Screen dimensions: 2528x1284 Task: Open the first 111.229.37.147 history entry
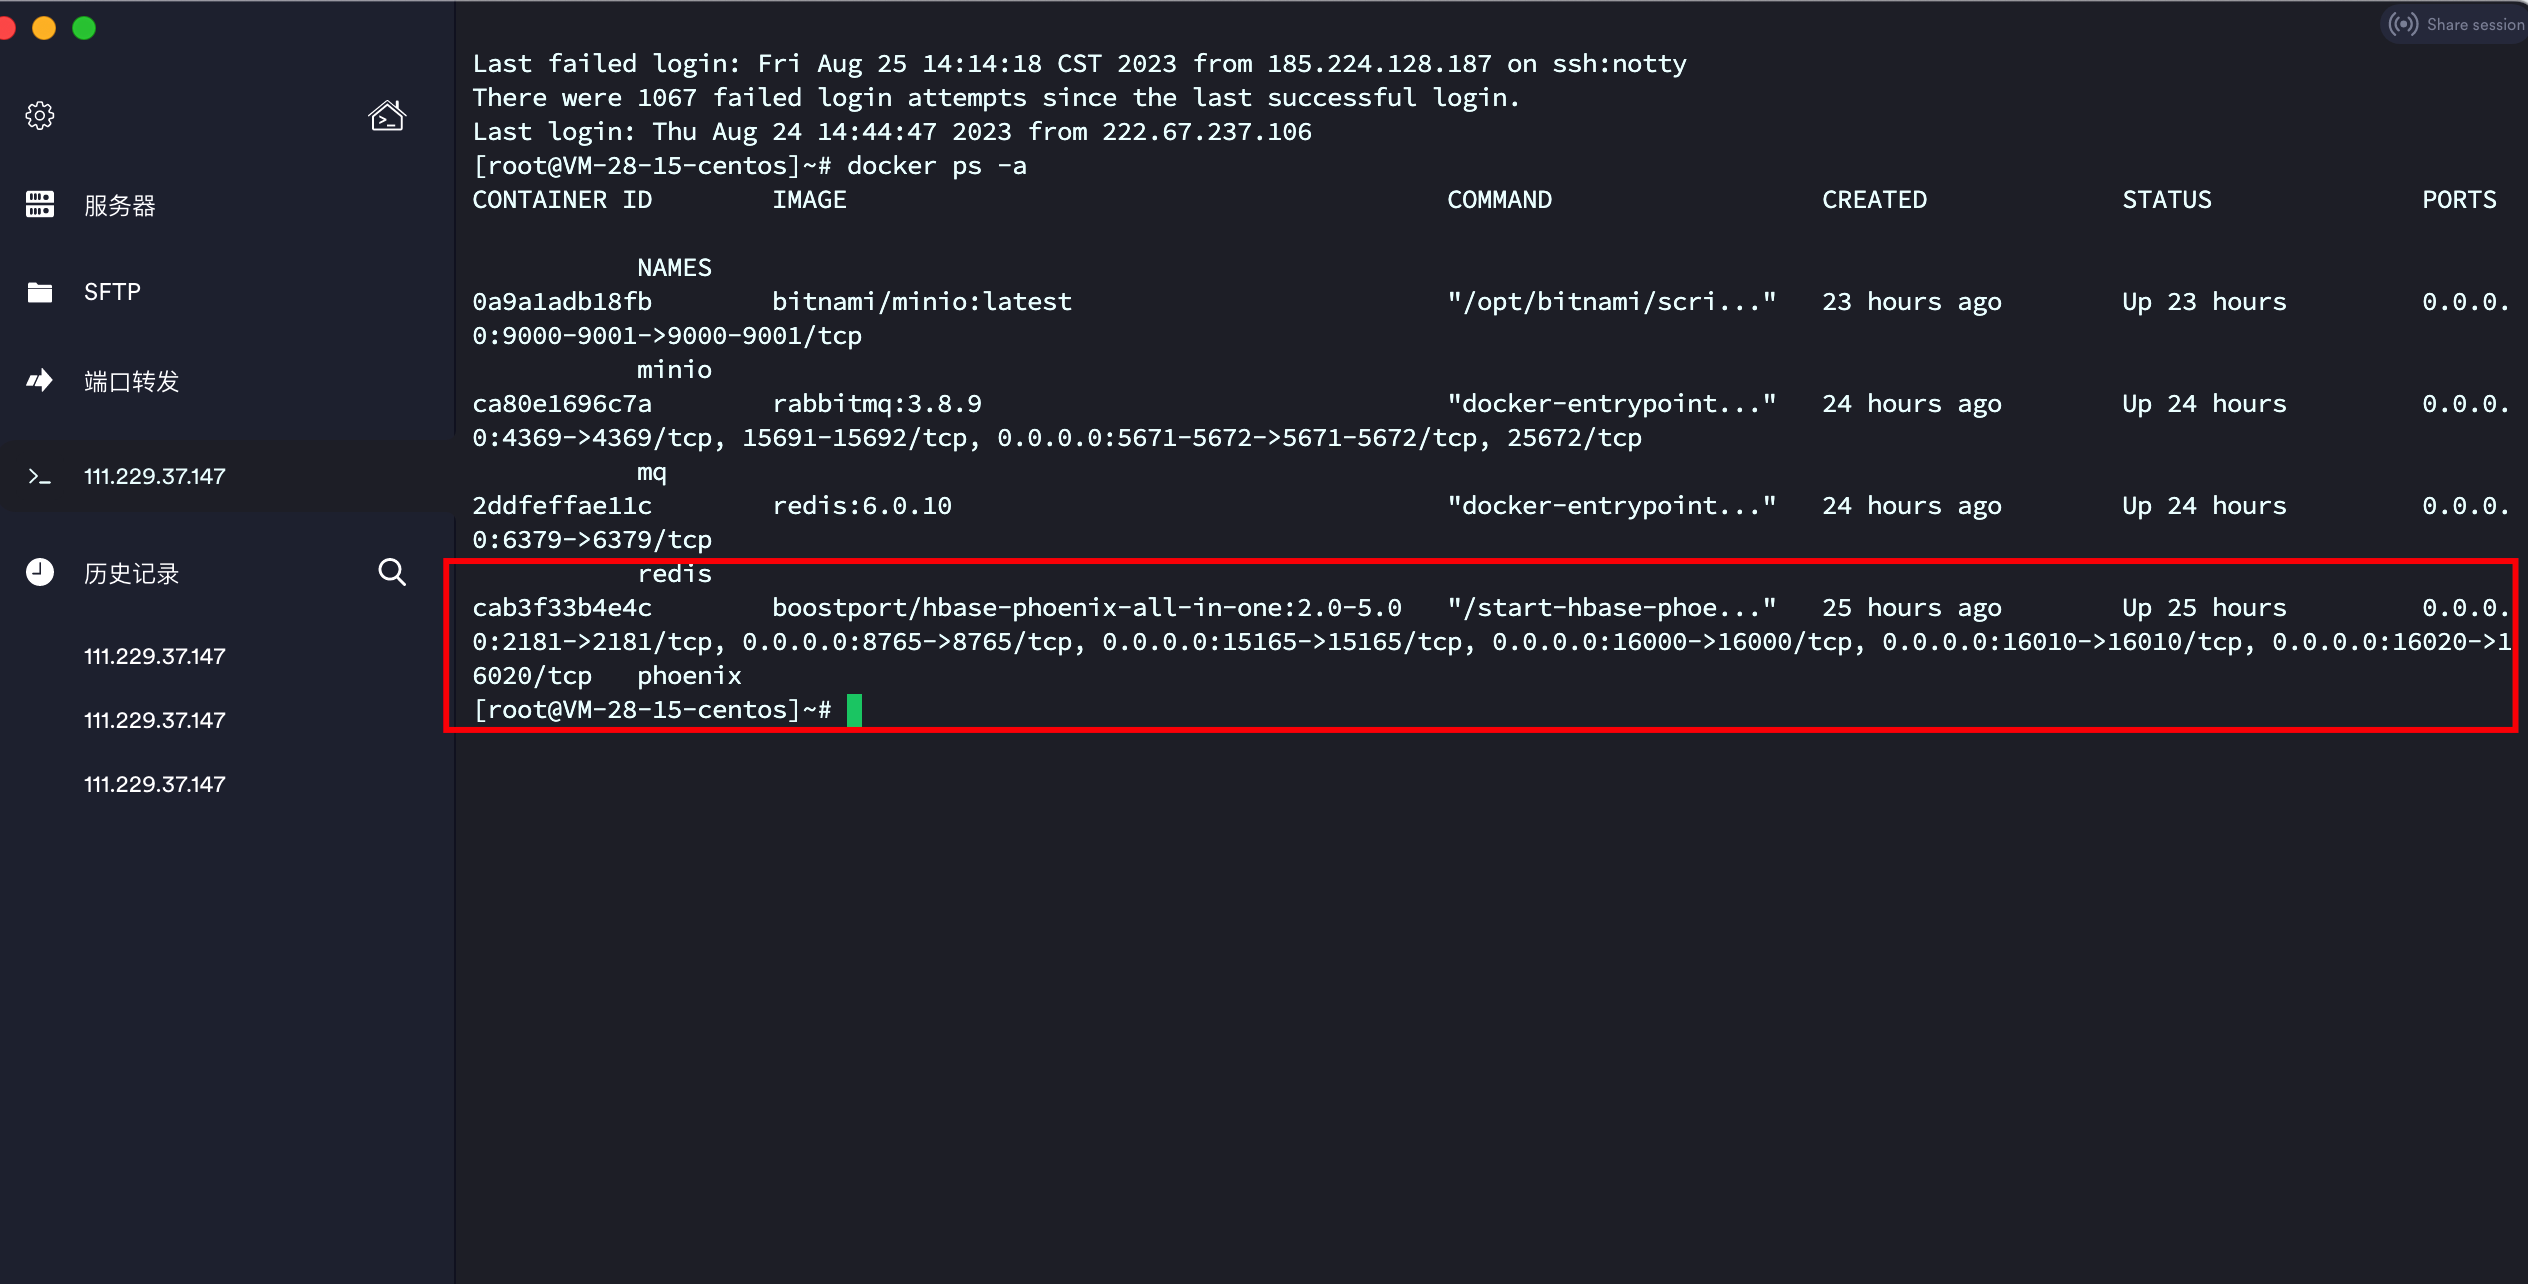[155, 656]
